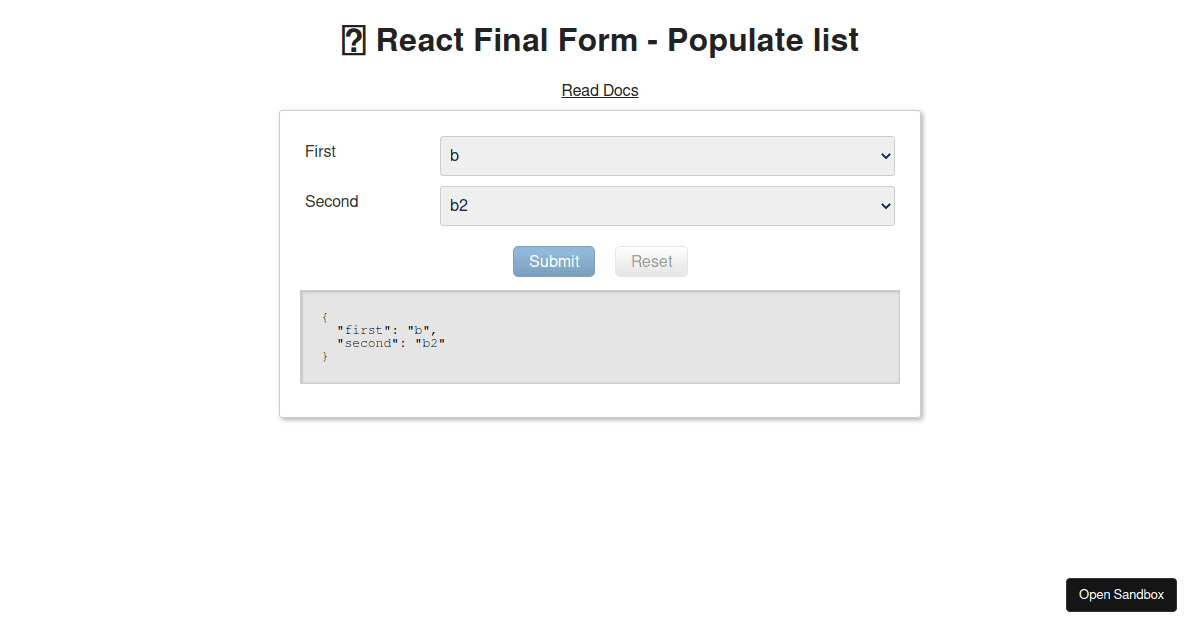Screen dimensions: 1200x630
Task: Open the First select showing value b
Action: (x=667, y=156)
